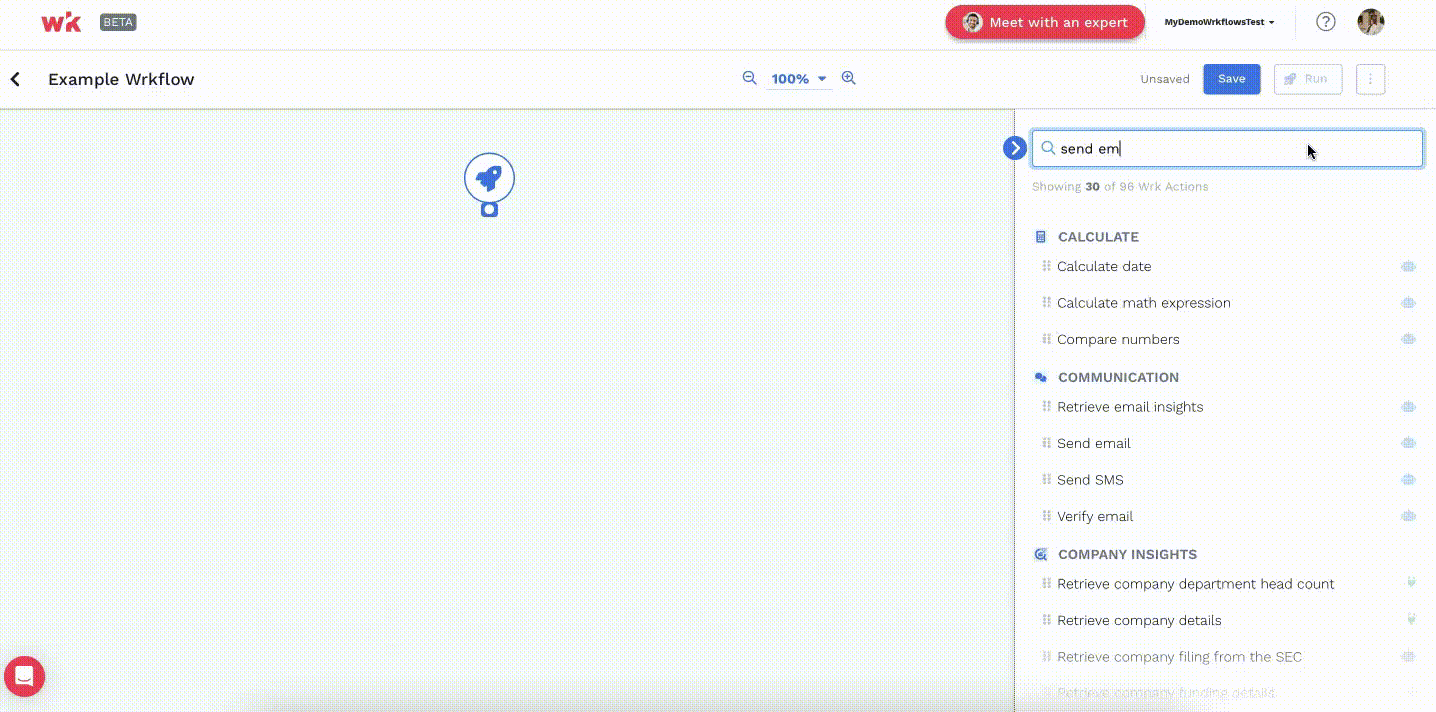Click the plug icon on department head count row
Screen dimensions: 1436x712
coord(1411,582)
